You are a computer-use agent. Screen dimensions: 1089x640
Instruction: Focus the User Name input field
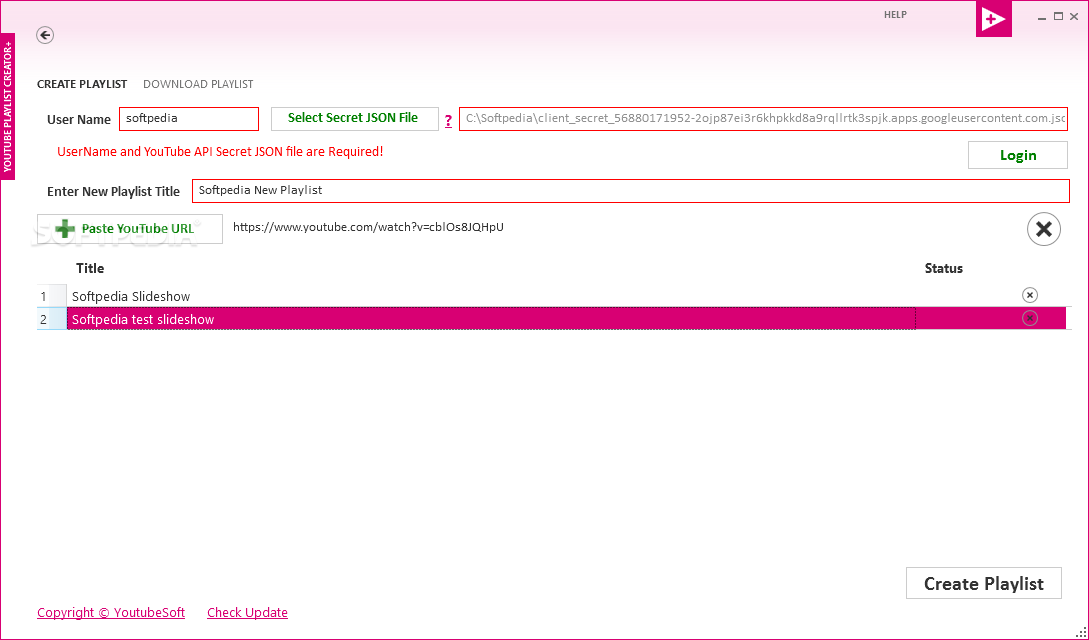[189, 119]
